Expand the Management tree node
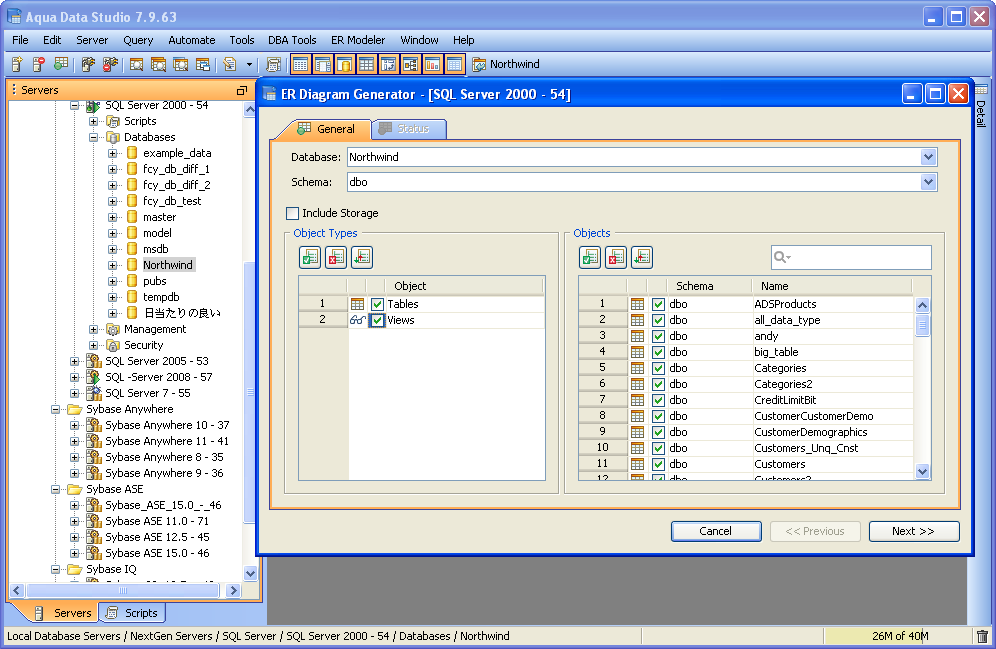The width and height of the screenshot is (996, 649). coord(93,329)
